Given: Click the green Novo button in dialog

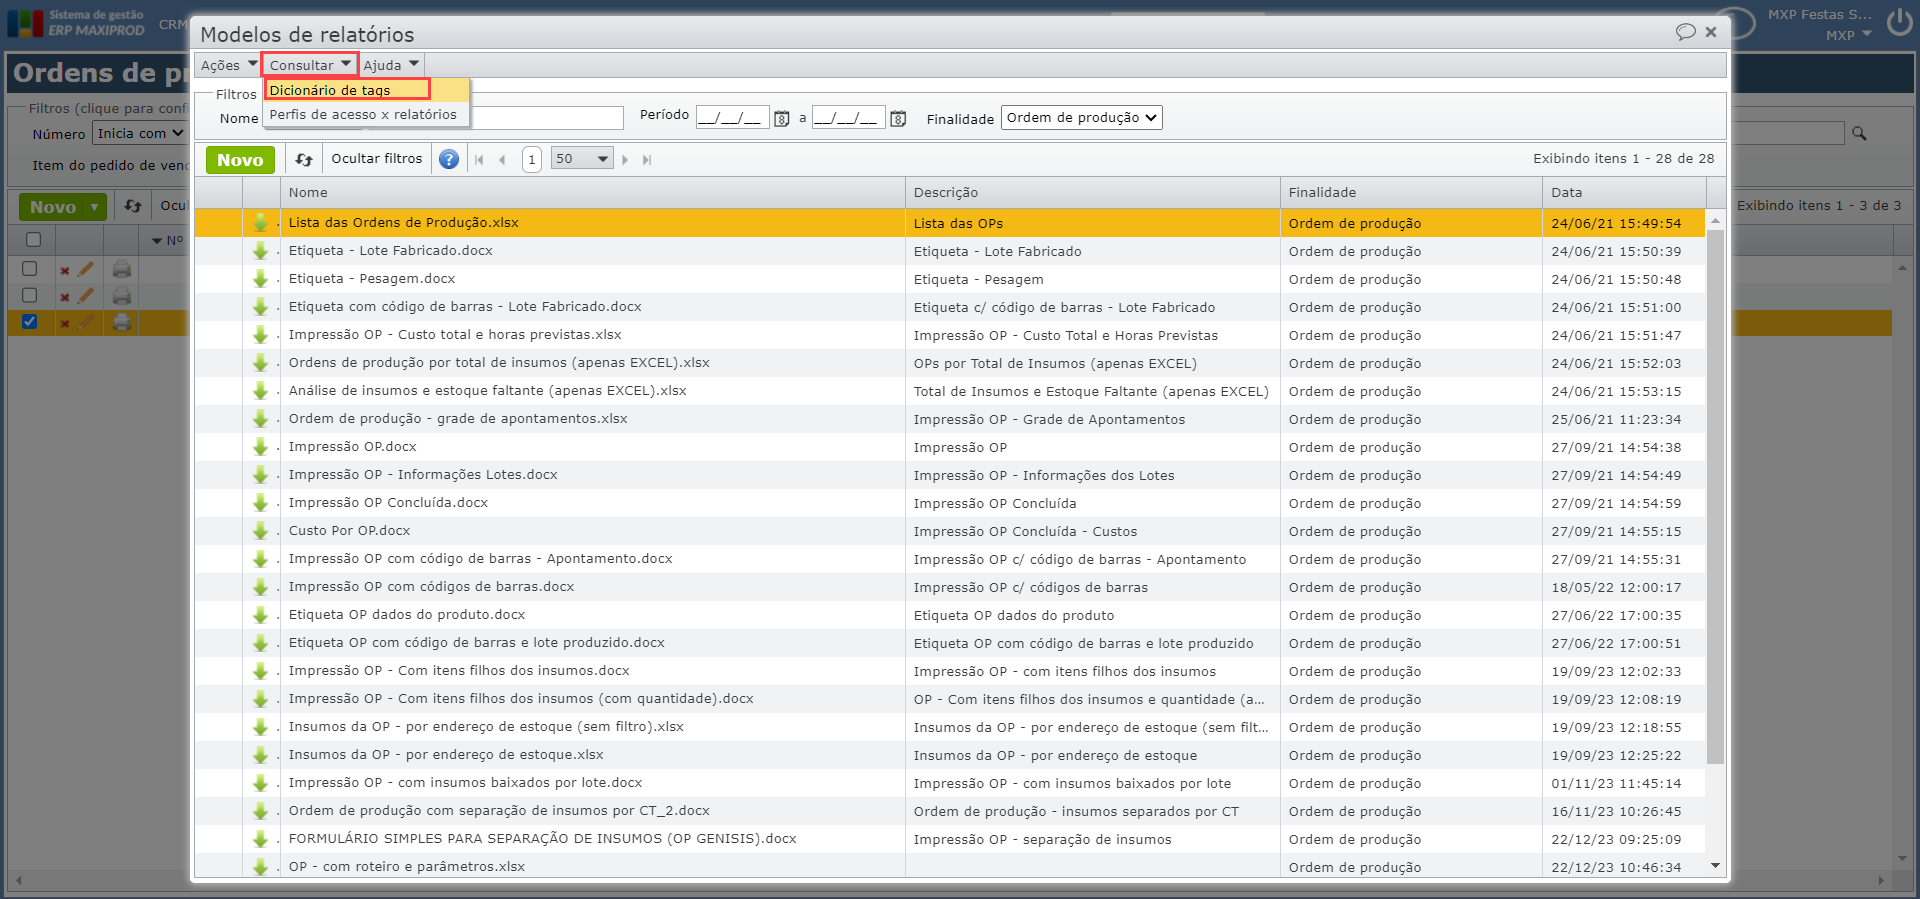Looking at the screenshot, I should click(240, 160).
